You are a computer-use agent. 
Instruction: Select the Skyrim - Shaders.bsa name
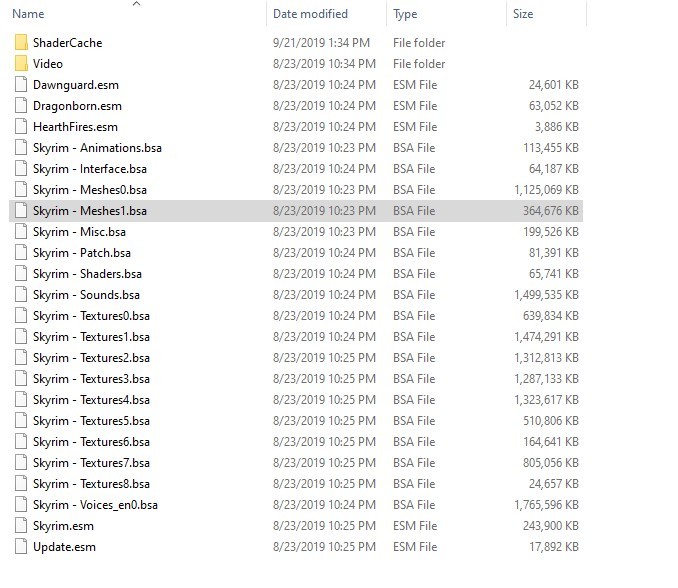click(87, 274)
